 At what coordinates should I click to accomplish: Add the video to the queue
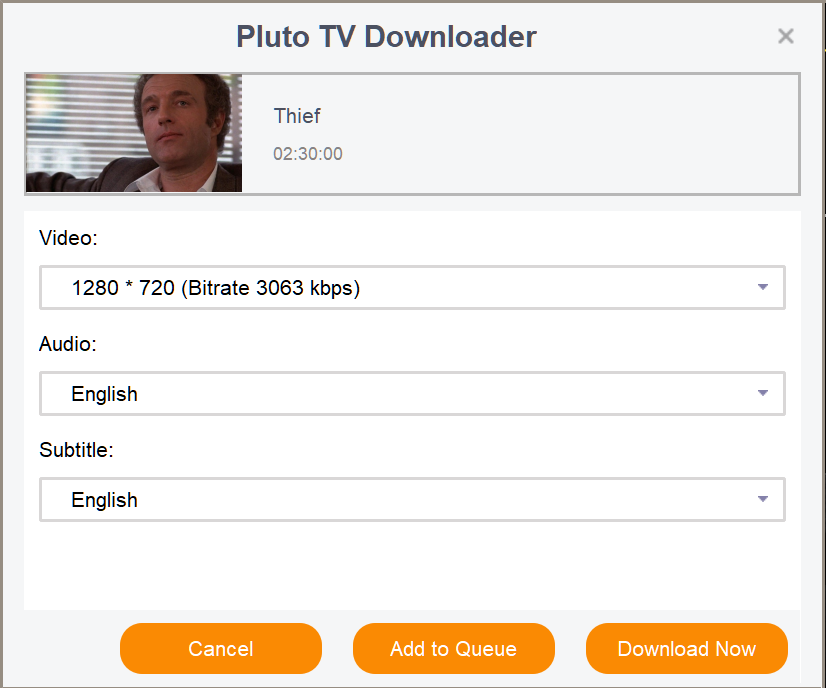coord(453,649)
